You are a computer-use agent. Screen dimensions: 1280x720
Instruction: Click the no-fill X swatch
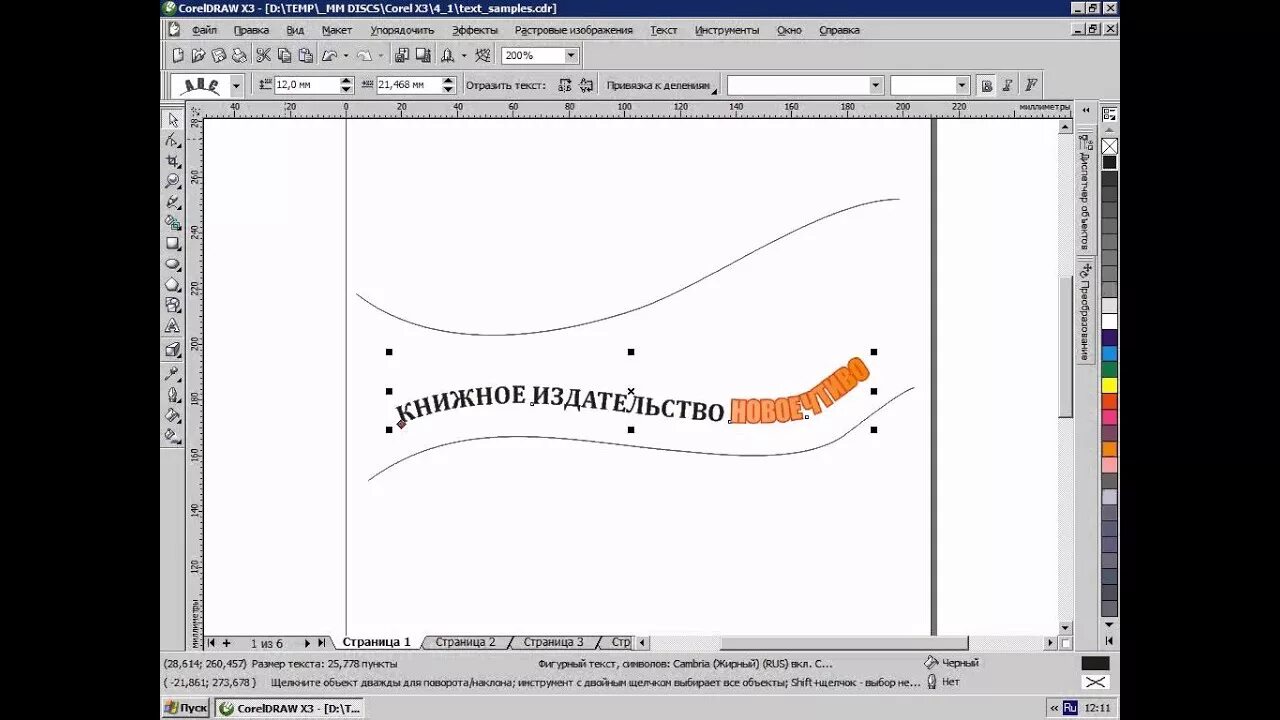click(1109, 146)
